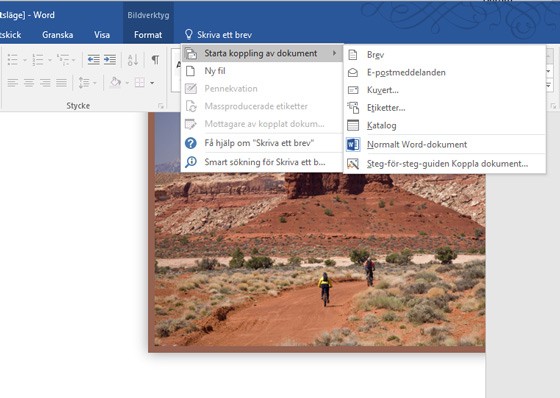The image size is (560, 398).
Task: Decrease paragraph indent
Action: coord(94,60)
